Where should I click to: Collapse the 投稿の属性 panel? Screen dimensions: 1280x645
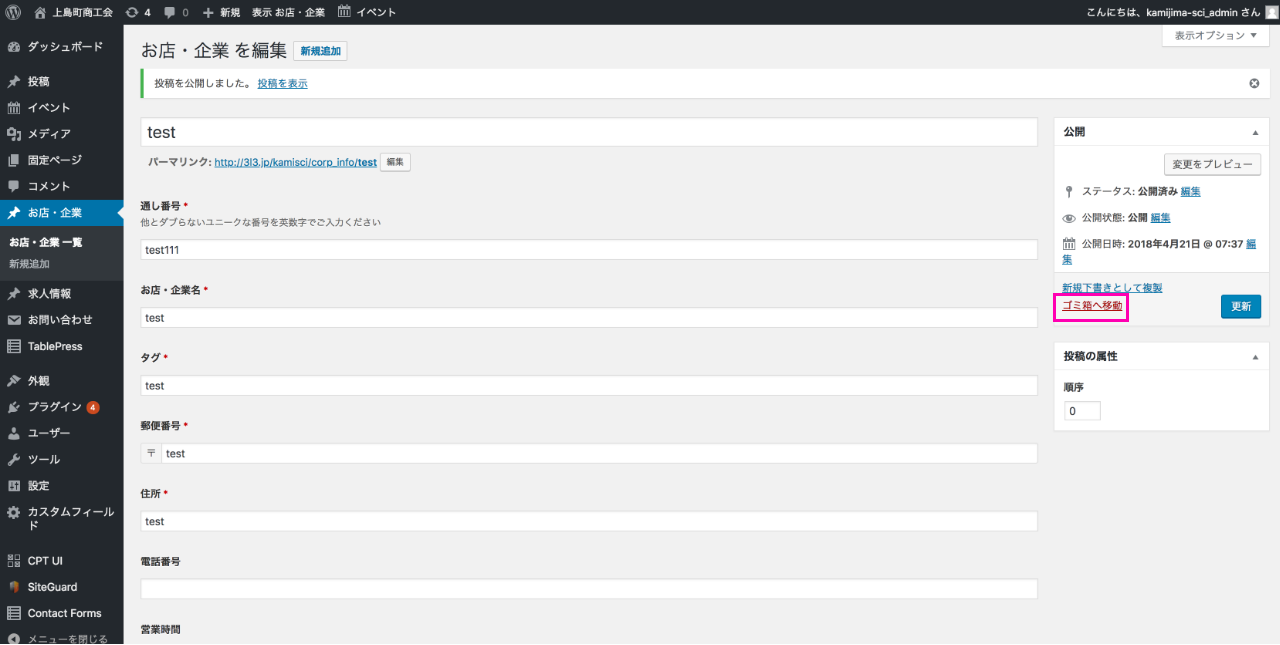[1255, 357]
